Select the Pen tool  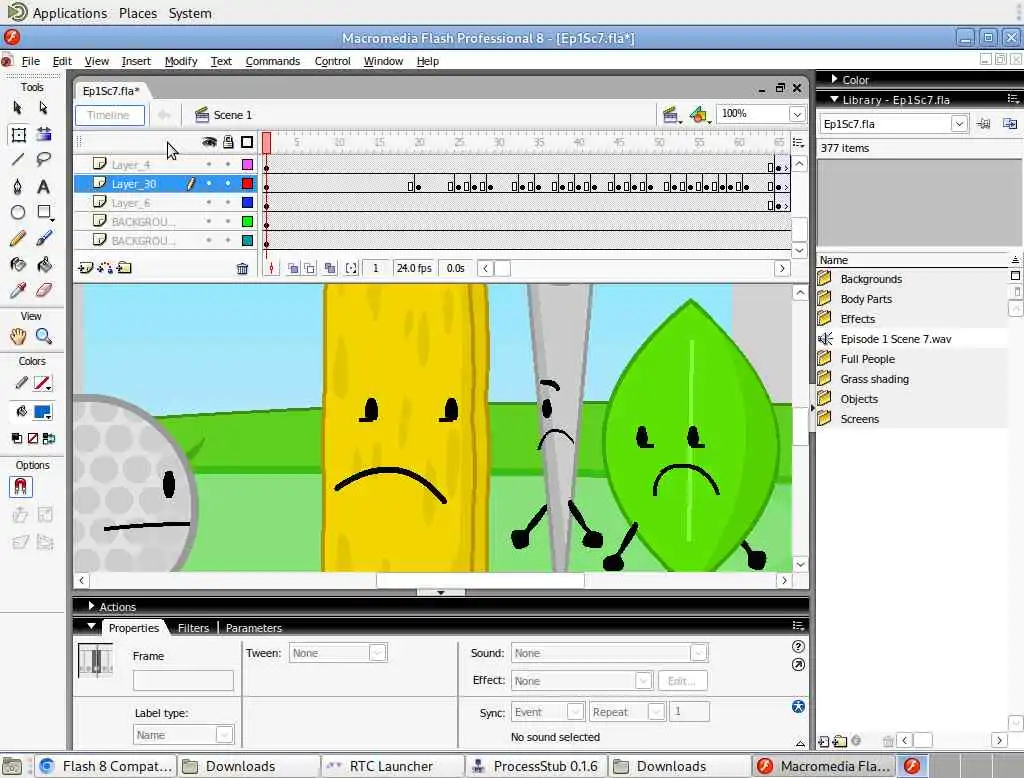tap(18, 187)
